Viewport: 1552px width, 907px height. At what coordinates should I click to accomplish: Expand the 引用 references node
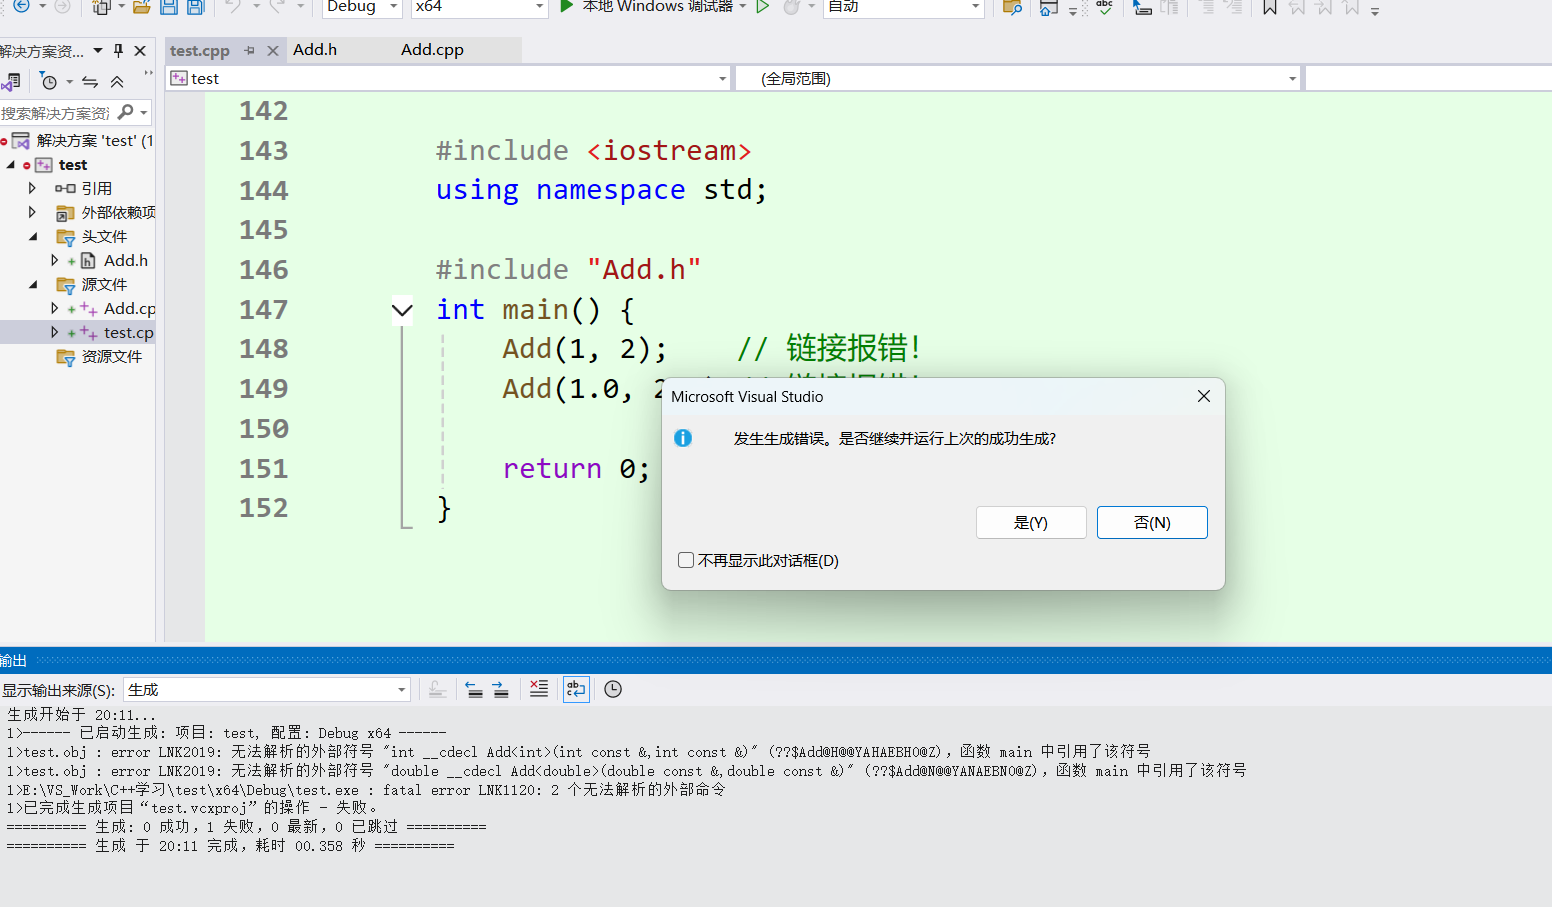(x=32, y=188)
